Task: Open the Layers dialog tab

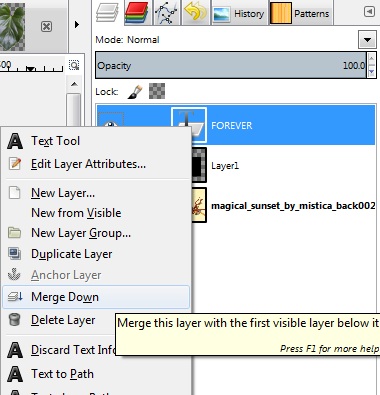Action: tap(107, 13)
